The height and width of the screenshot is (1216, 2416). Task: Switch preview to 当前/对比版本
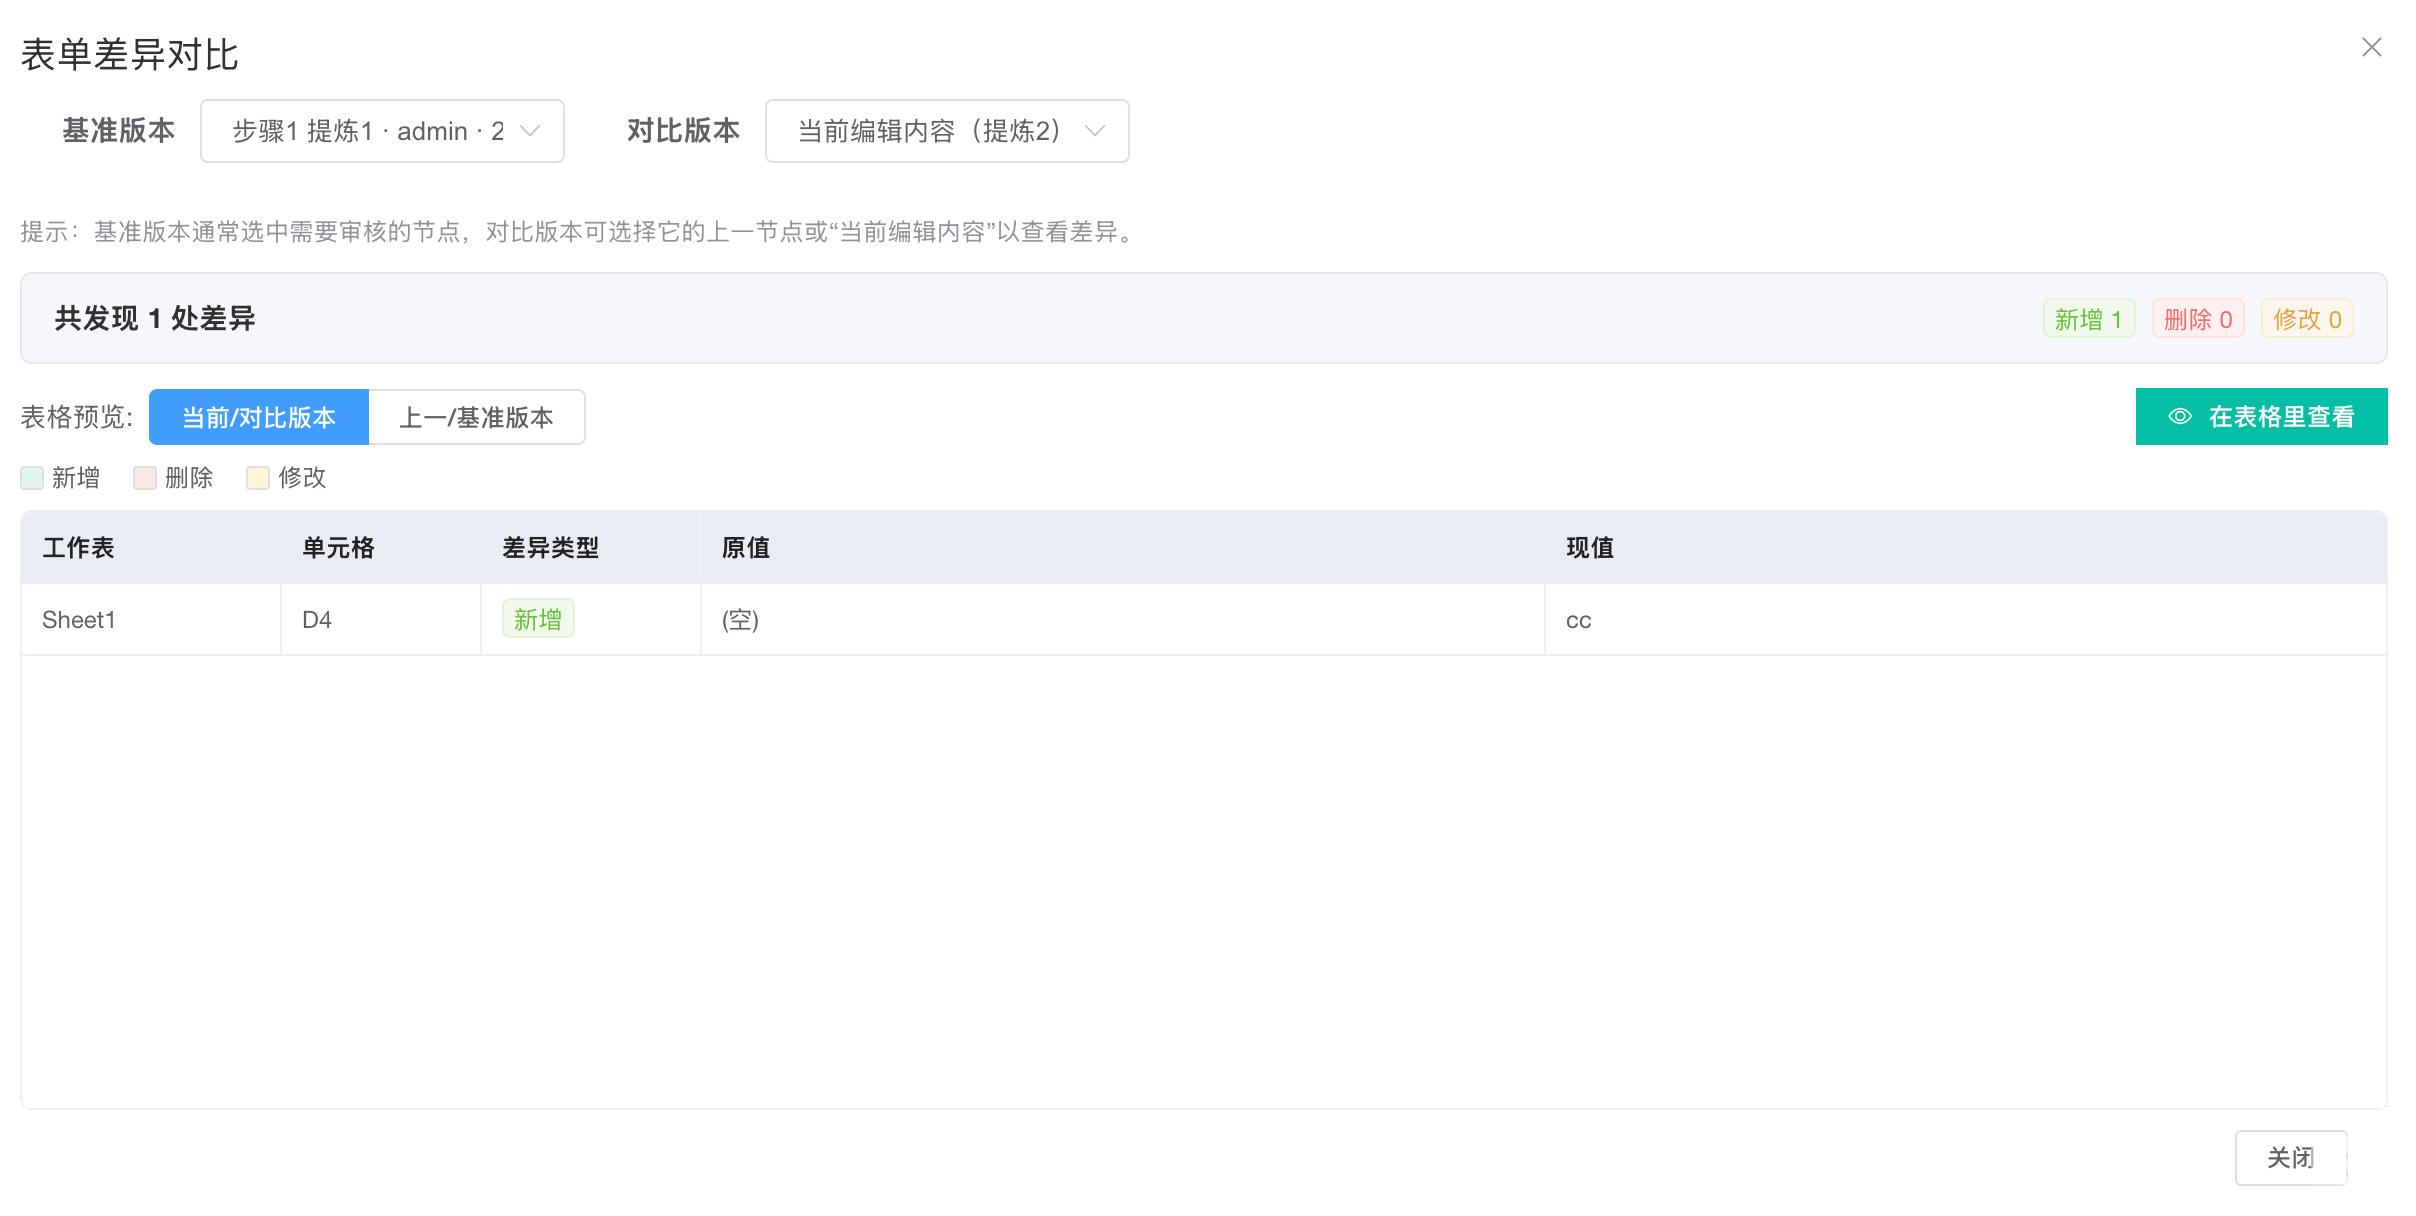tap(259, 417)
